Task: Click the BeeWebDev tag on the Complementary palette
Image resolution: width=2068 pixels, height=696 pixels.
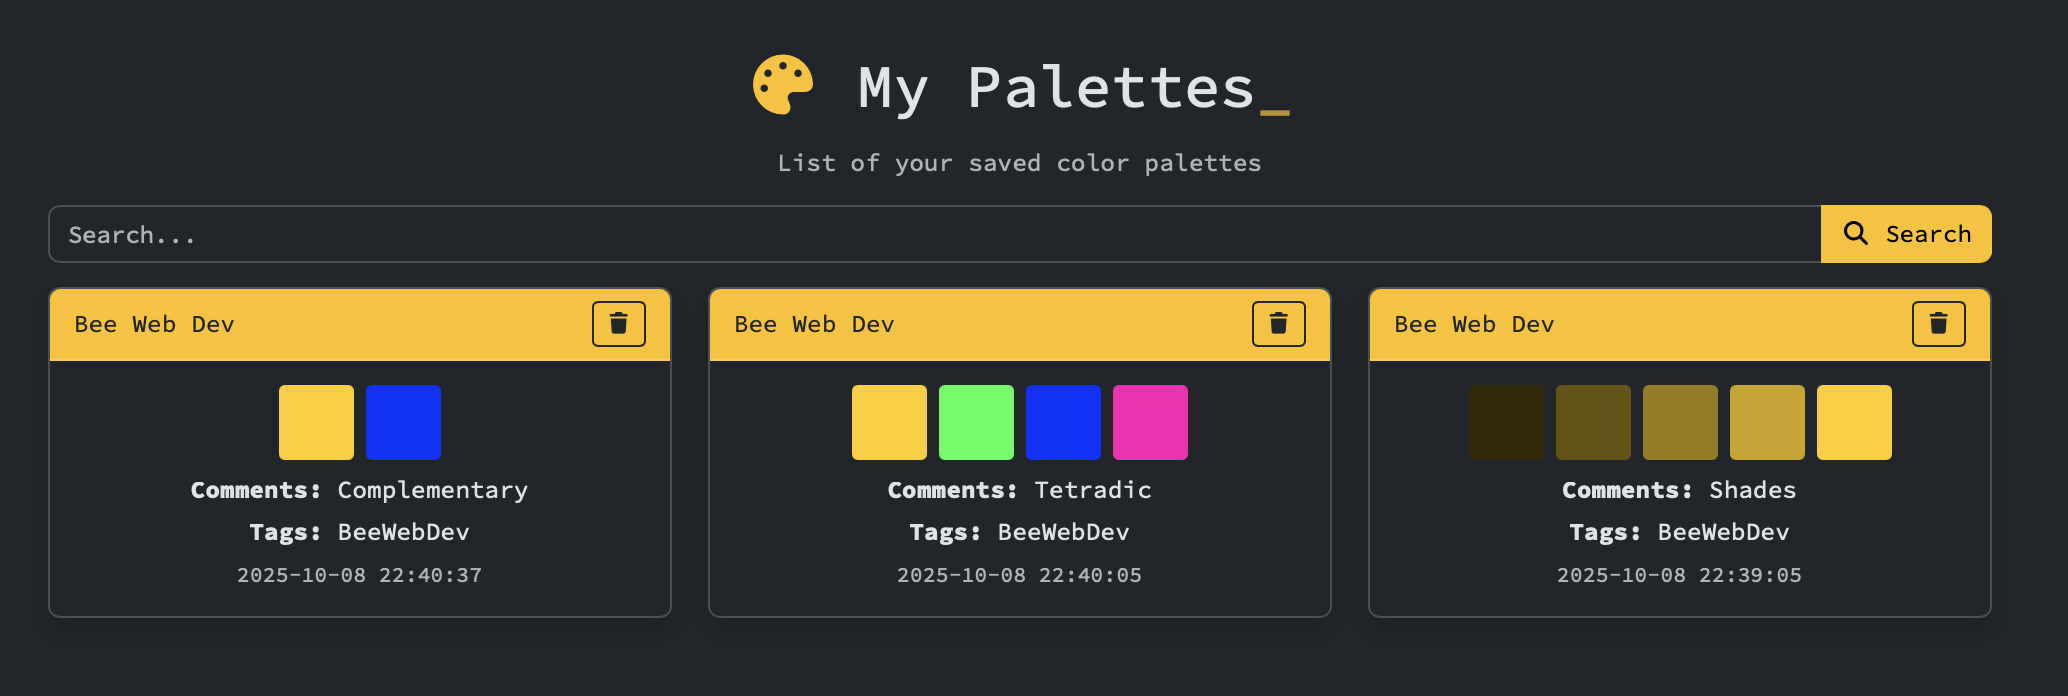Action: pyautogui.click(x=402, y=532)
